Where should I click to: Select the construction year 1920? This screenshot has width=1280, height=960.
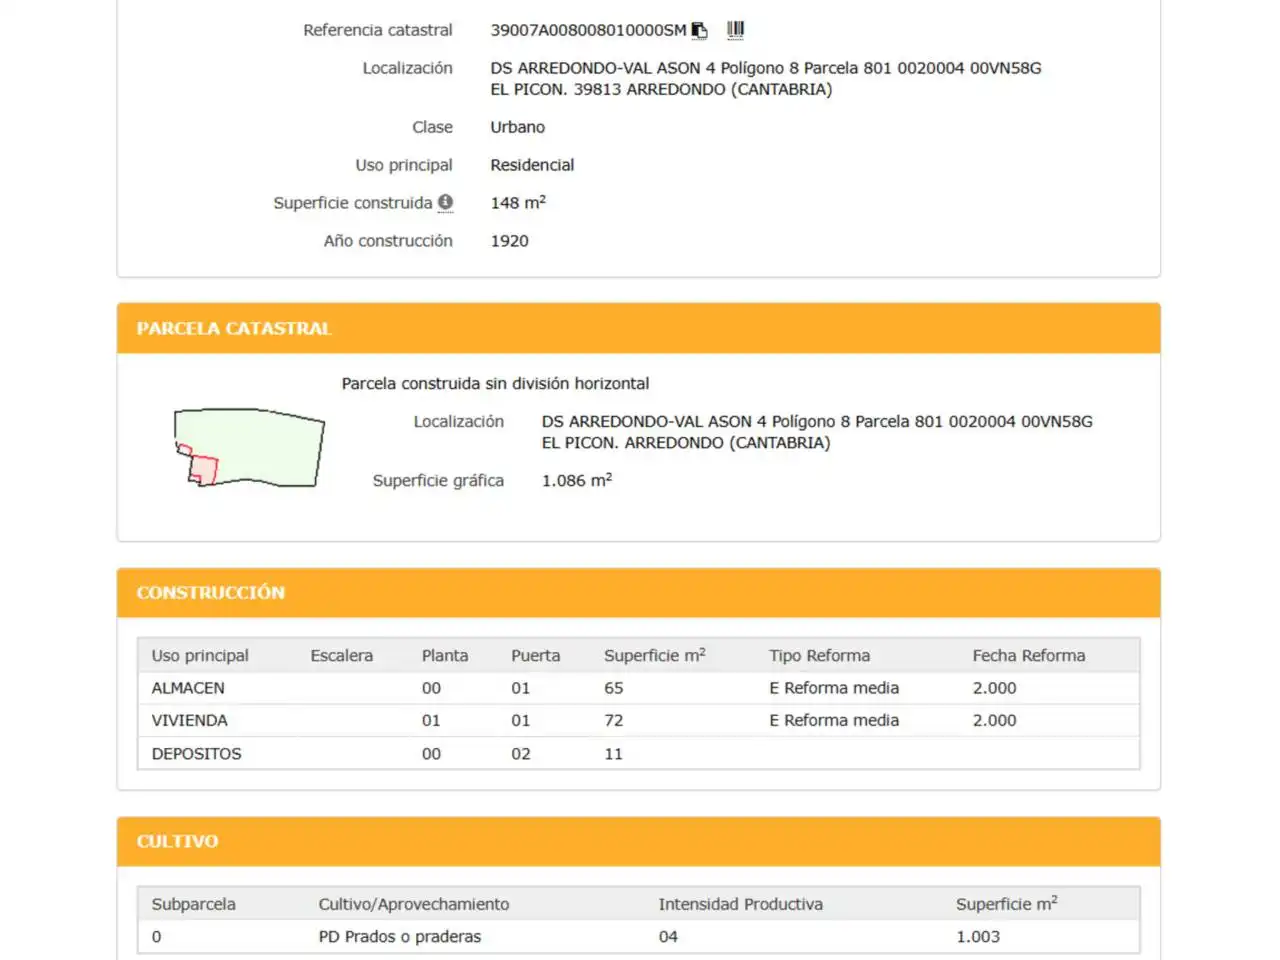[x=509, y=241]
